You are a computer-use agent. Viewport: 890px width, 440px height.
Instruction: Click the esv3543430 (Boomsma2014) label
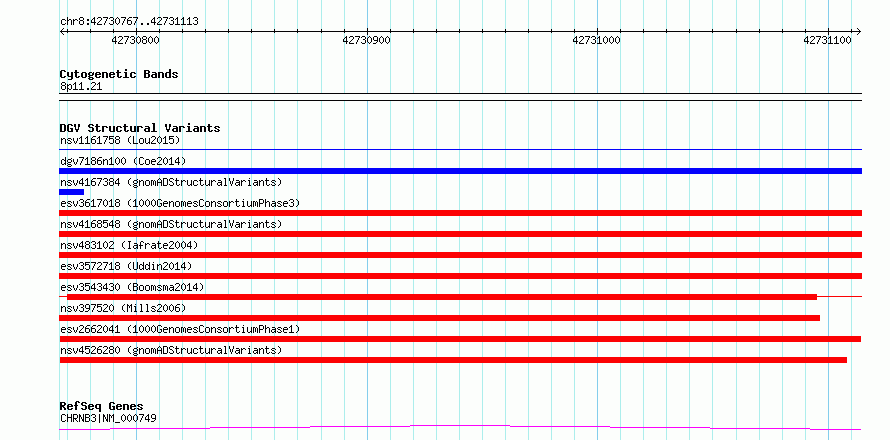click(132, 287)
